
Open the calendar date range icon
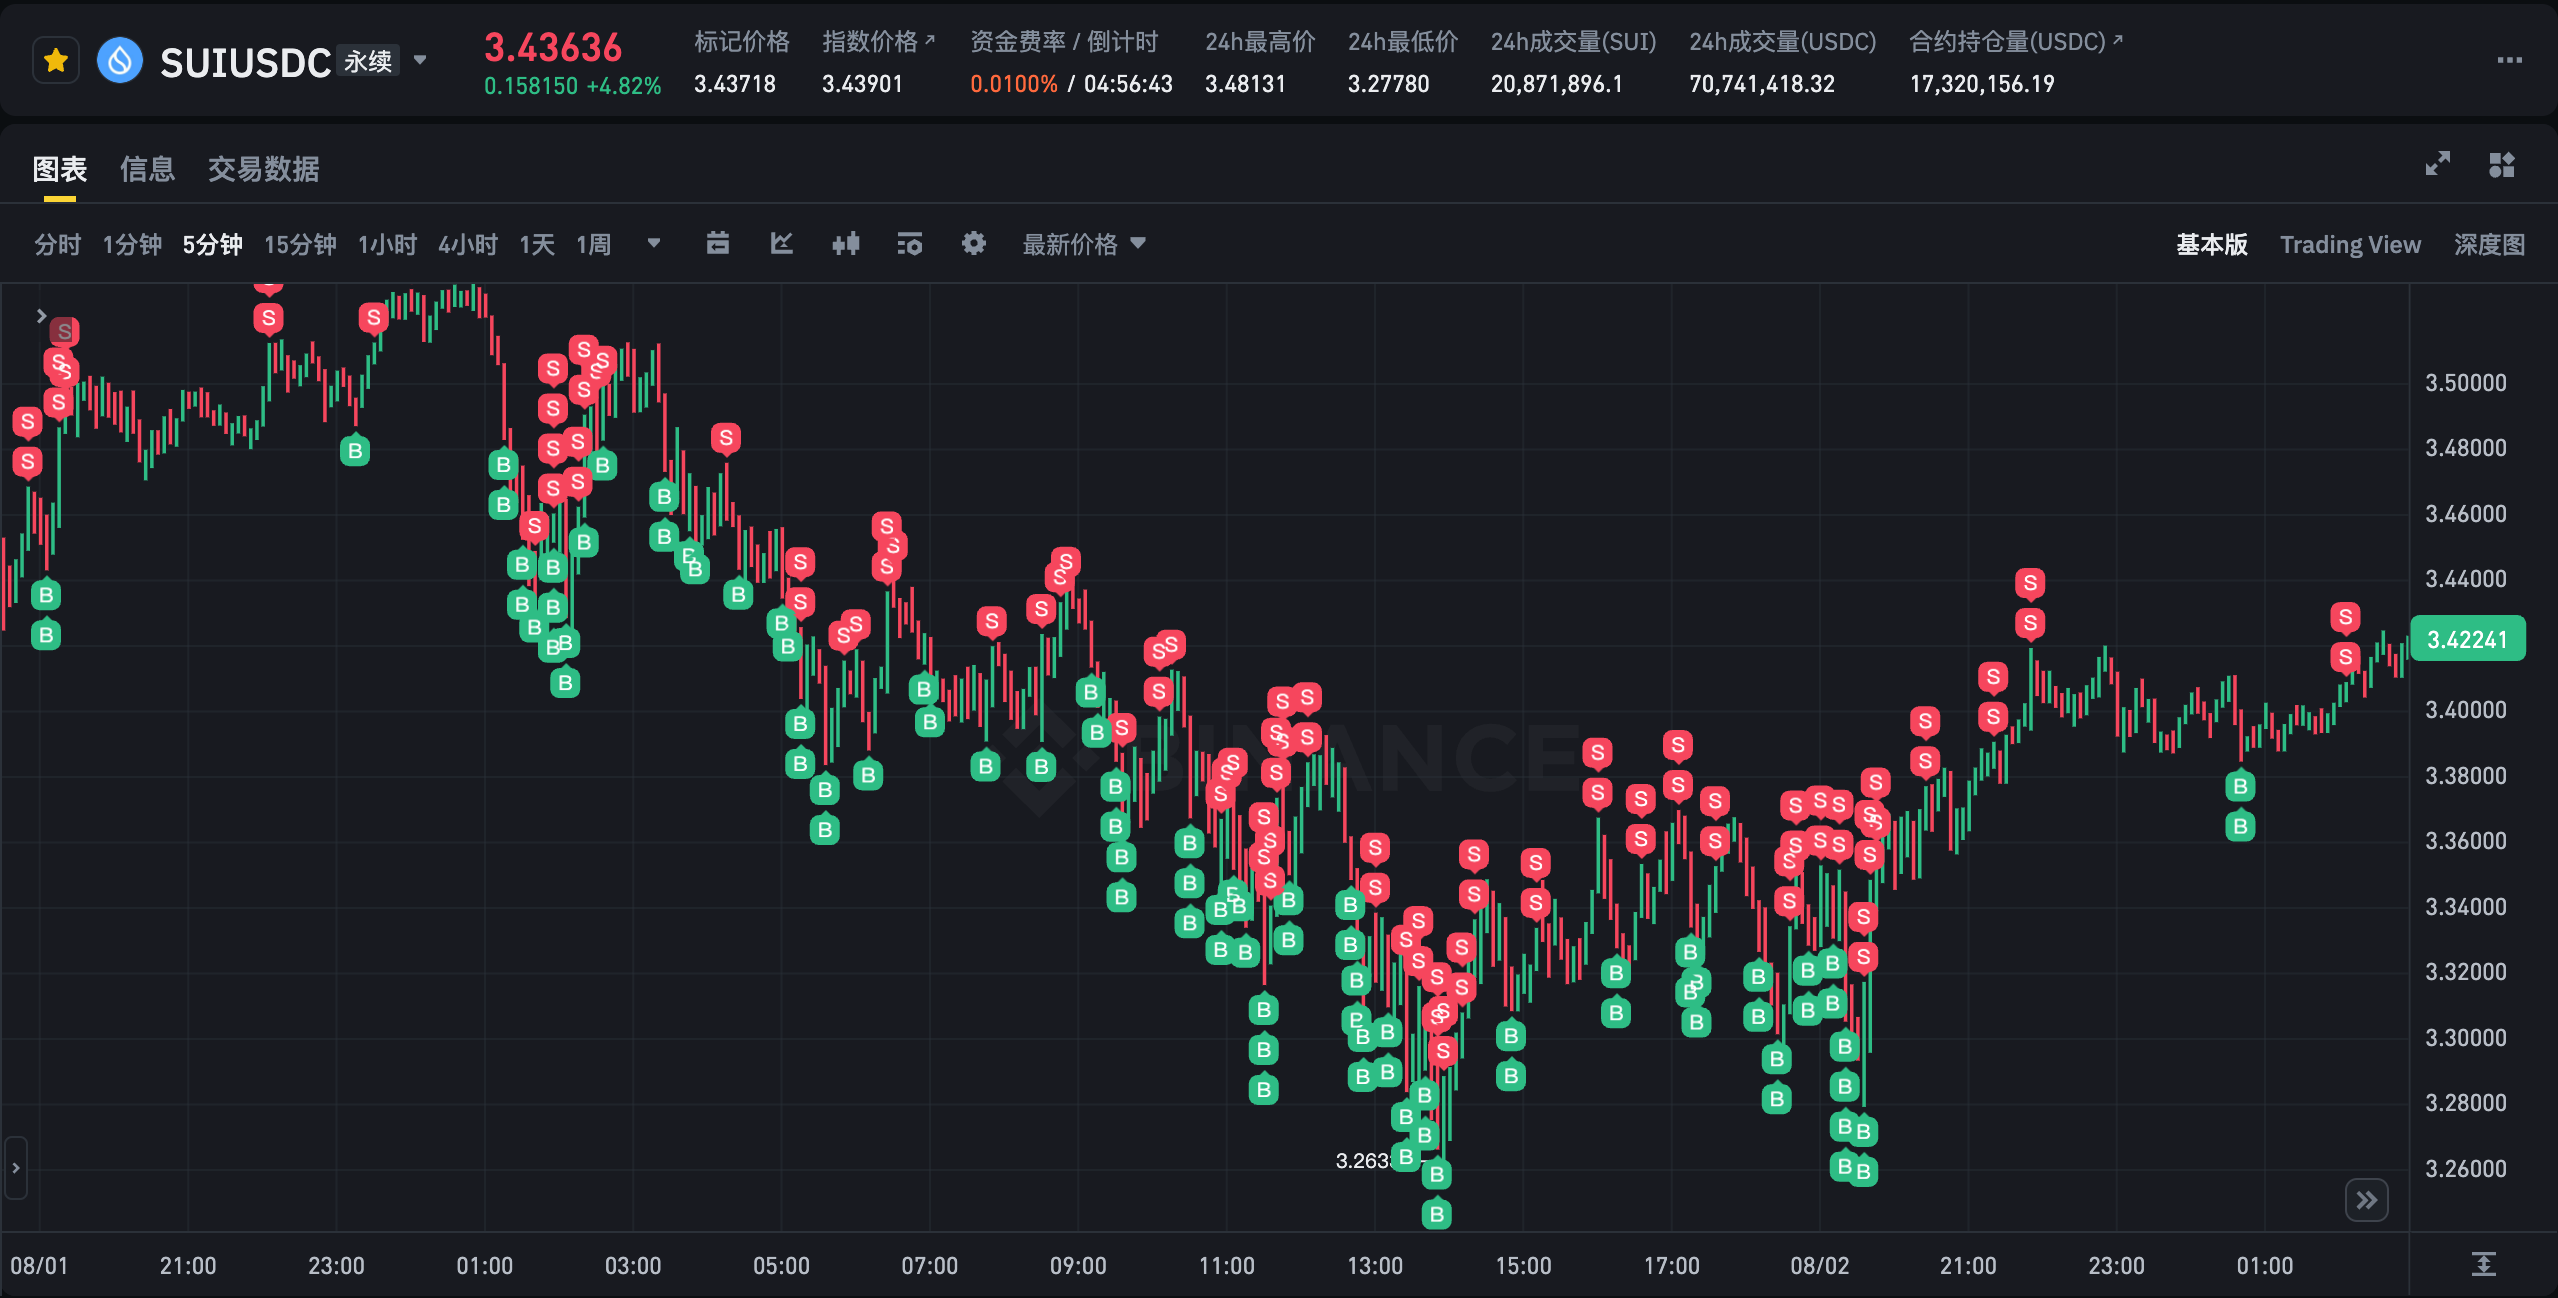[718, 243]
